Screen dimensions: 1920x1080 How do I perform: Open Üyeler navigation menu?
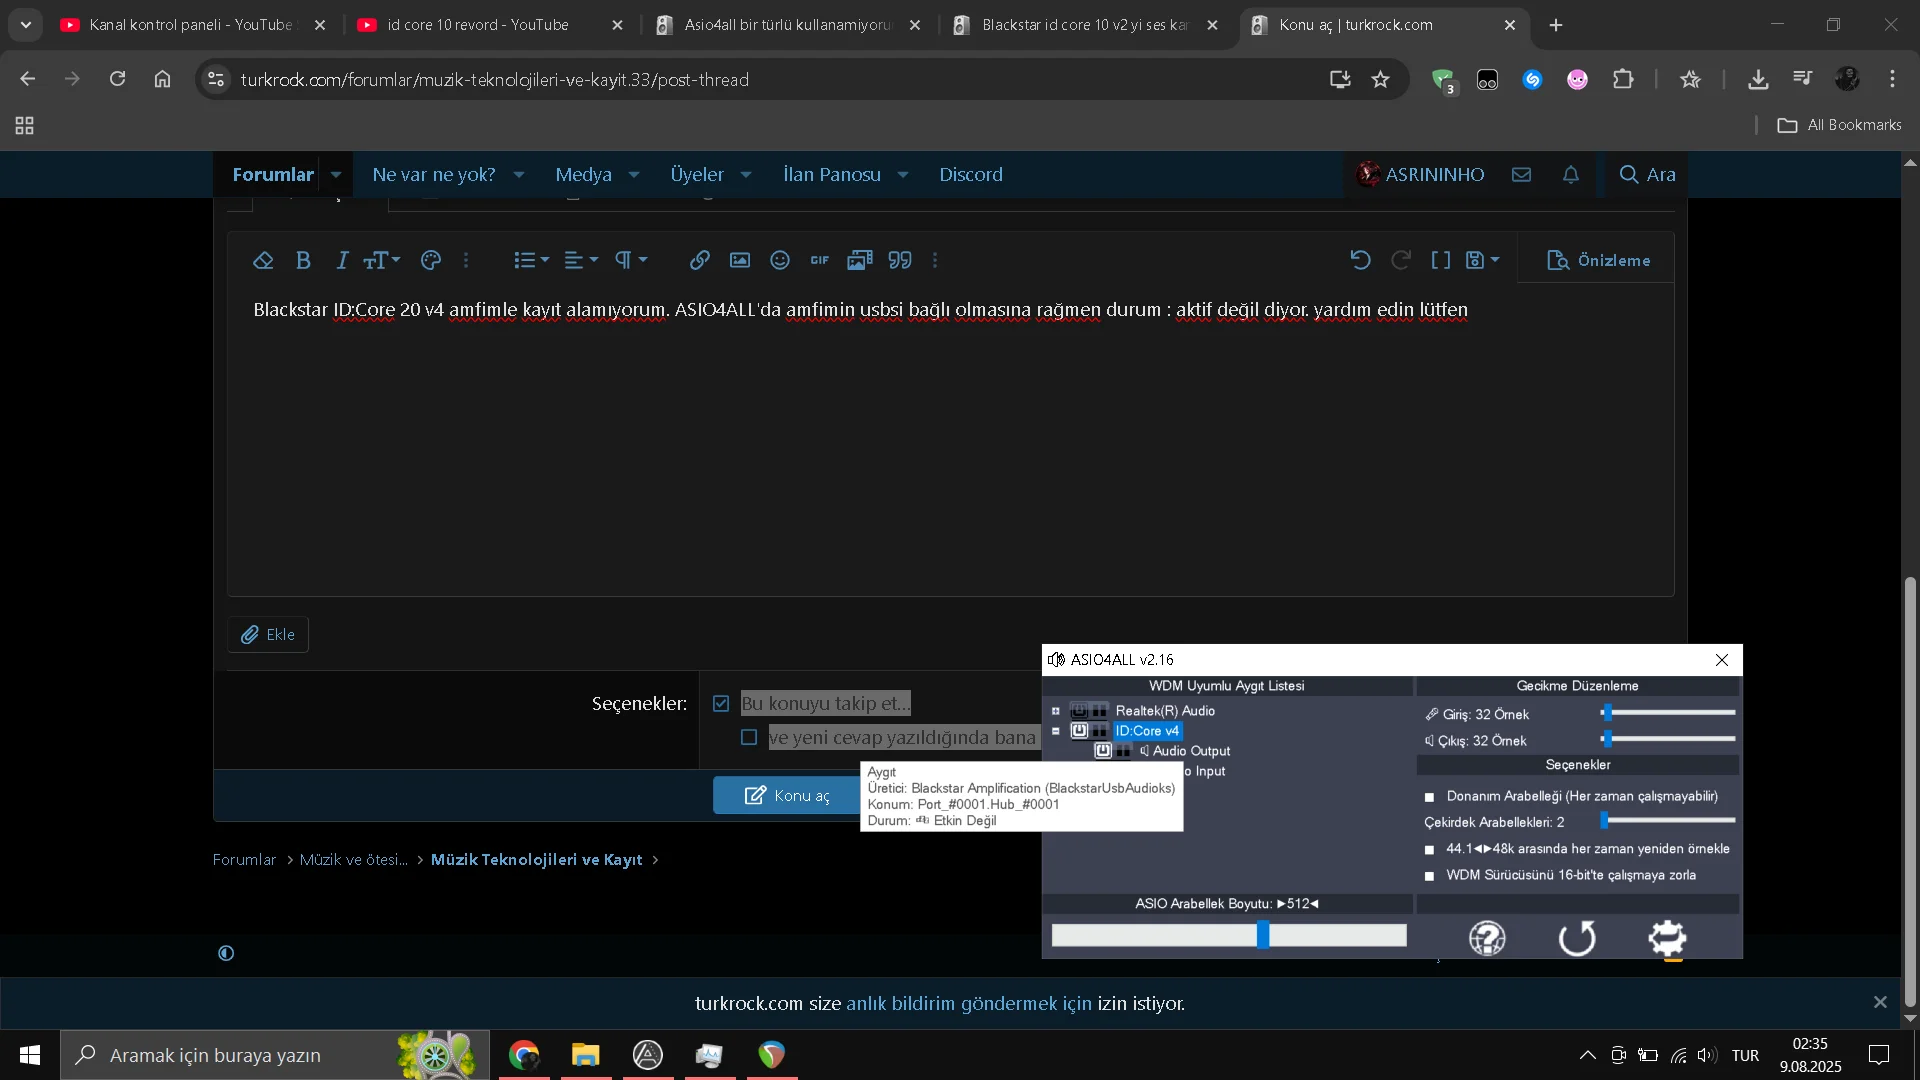[697, 174]
